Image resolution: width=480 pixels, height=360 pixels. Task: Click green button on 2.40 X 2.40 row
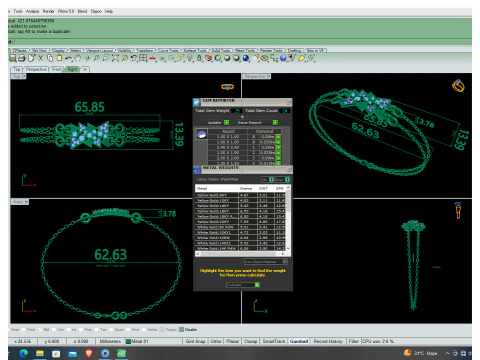click(x=278, y=147)
